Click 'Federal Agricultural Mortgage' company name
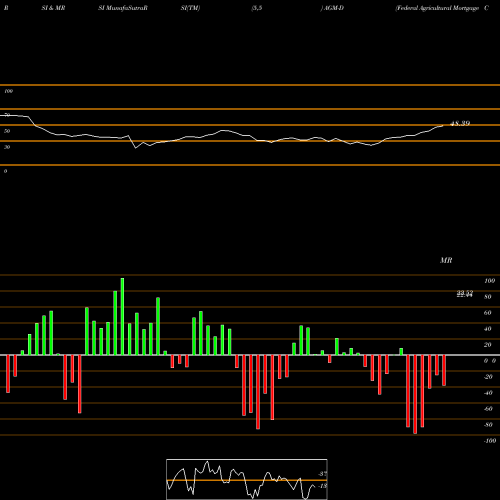 [437, 8]
